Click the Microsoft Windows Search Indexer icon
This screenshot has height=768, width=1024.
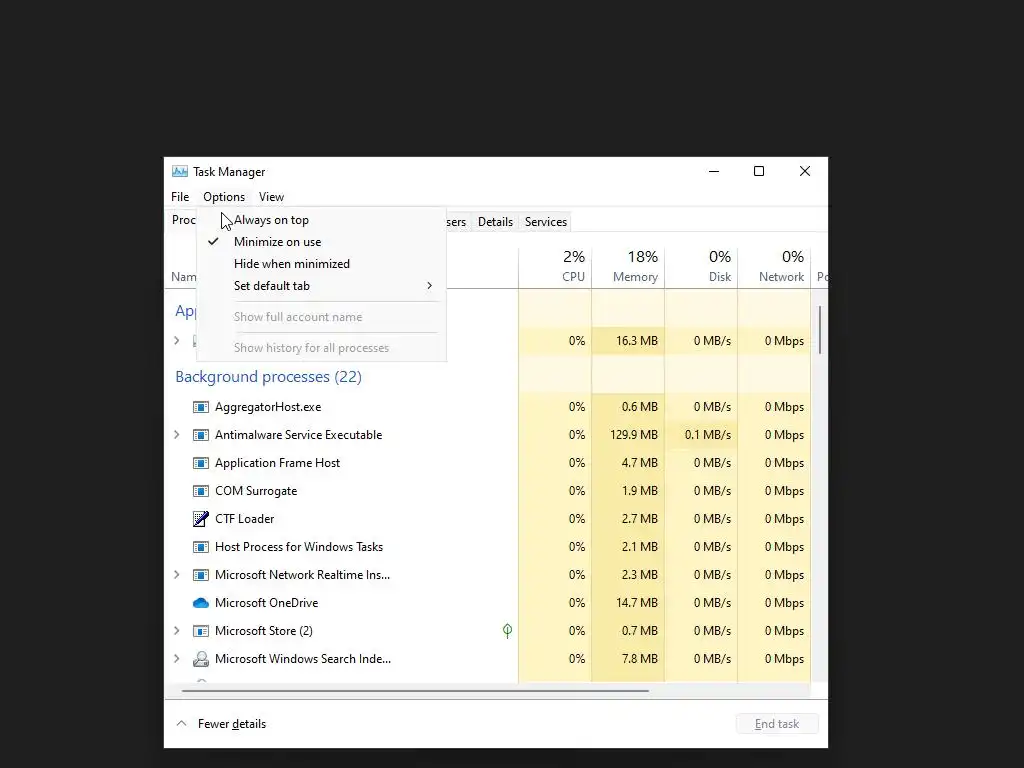(x=200, y=659)
